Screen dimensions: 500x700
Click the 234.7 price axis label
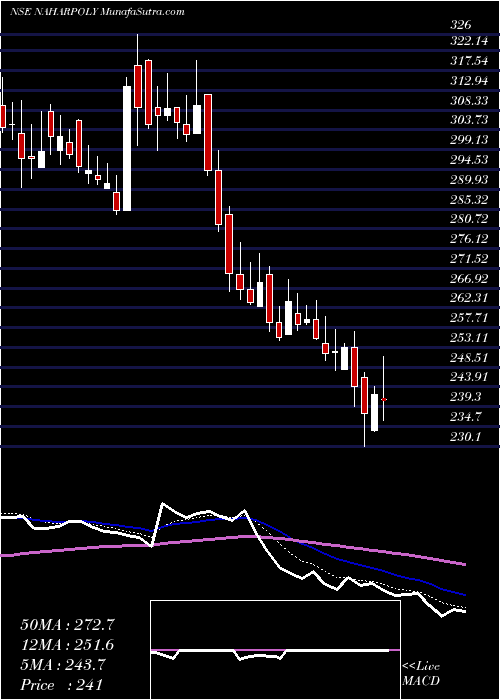tap(466, 417)
